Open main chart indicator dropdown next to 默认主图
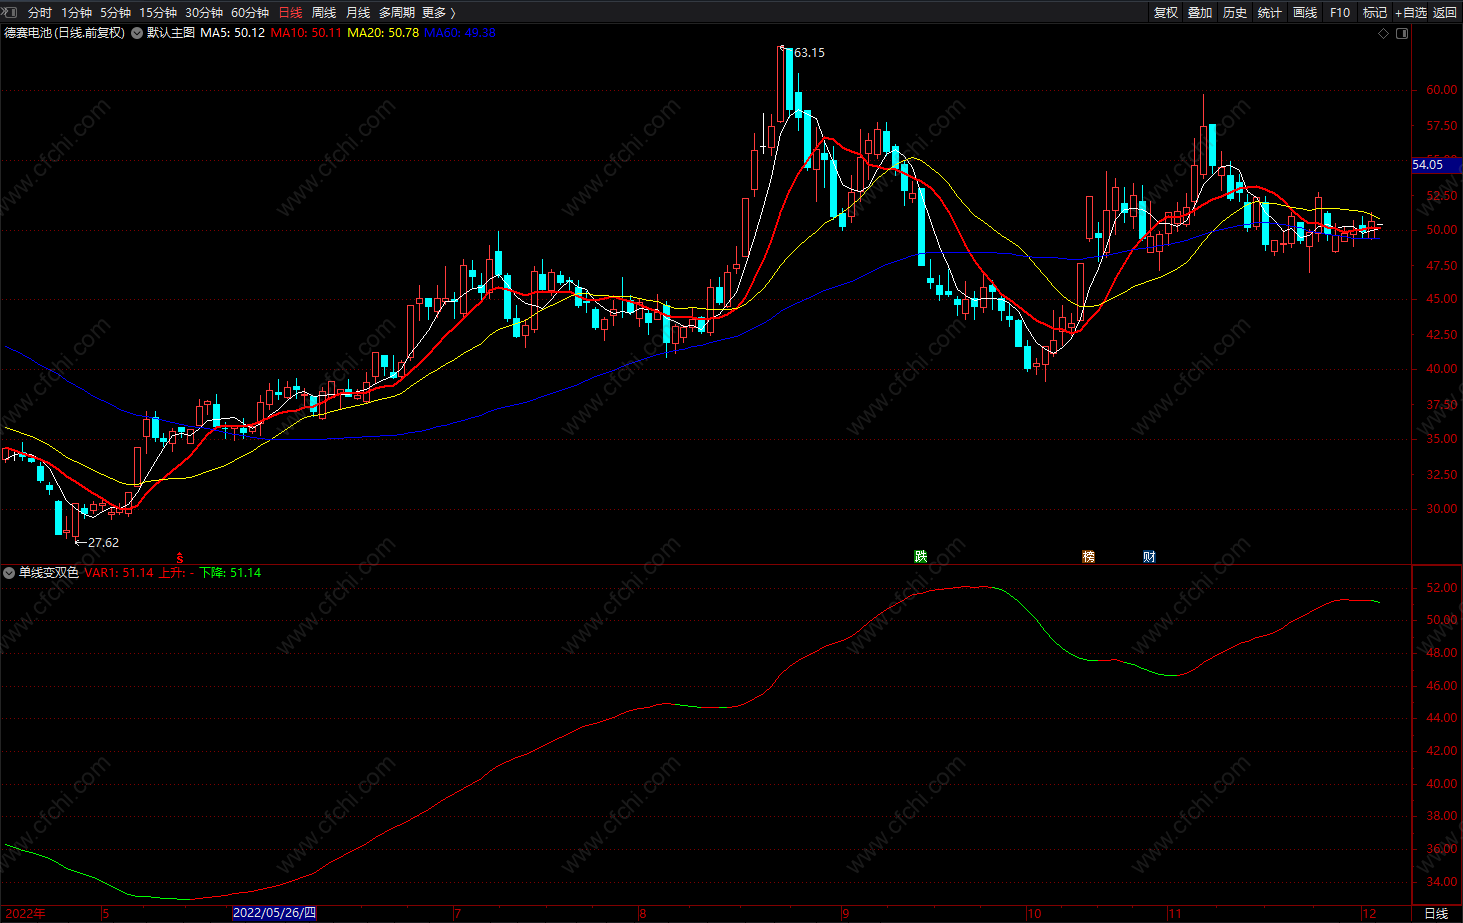1463x923 pixels. click(x=137, y=33)
